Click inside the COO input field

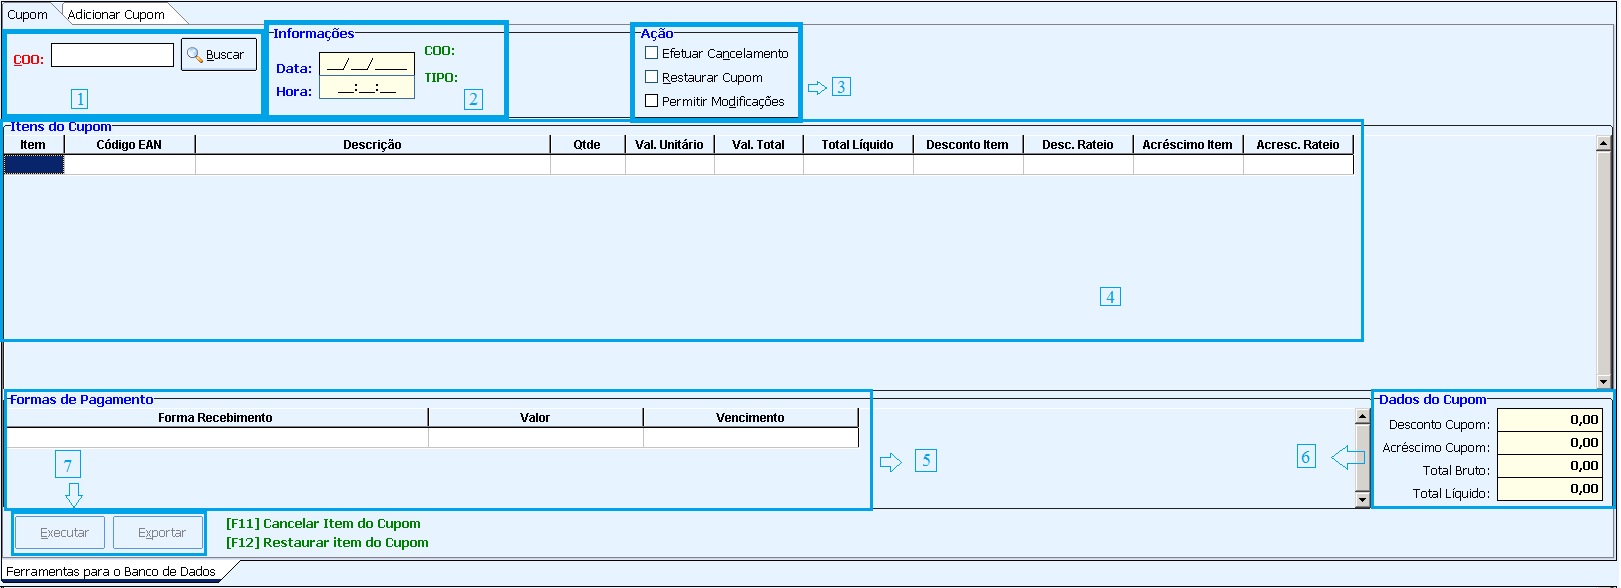pyautogui.click(x=112, y=55)
